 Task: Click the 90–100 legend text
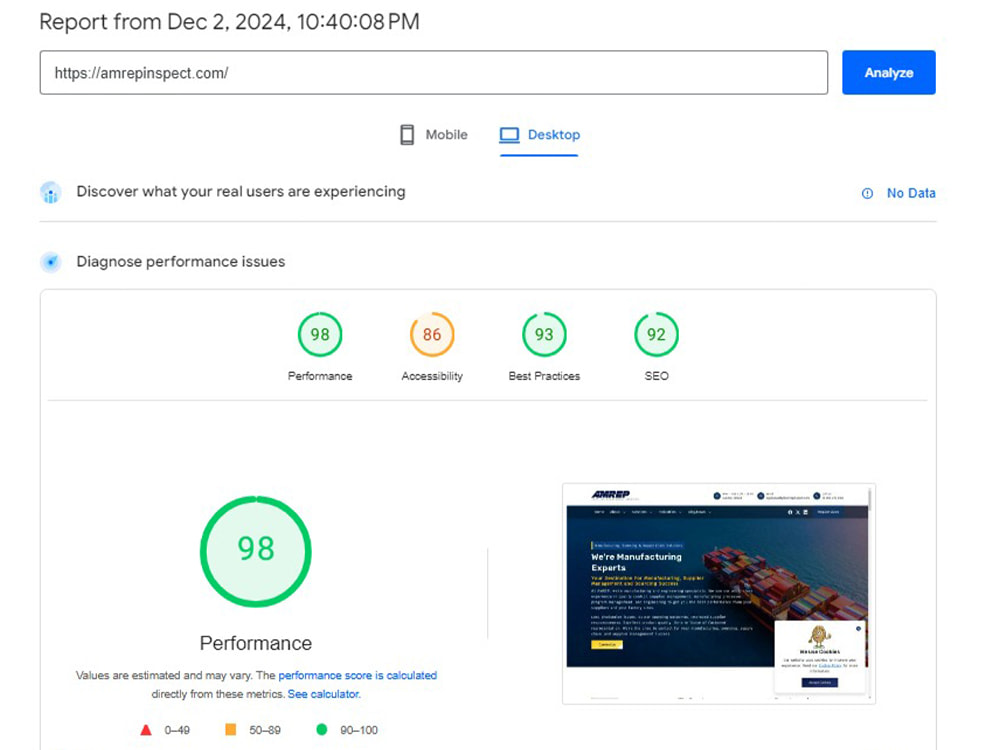358,730
